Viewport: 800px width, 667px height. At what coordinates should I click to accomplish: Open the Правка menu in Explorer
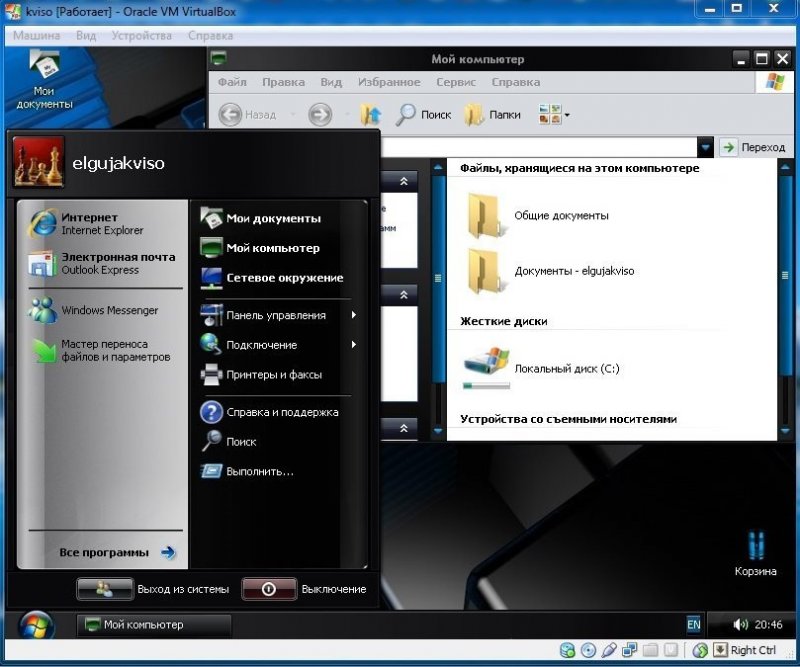click(x=283, y=82)
